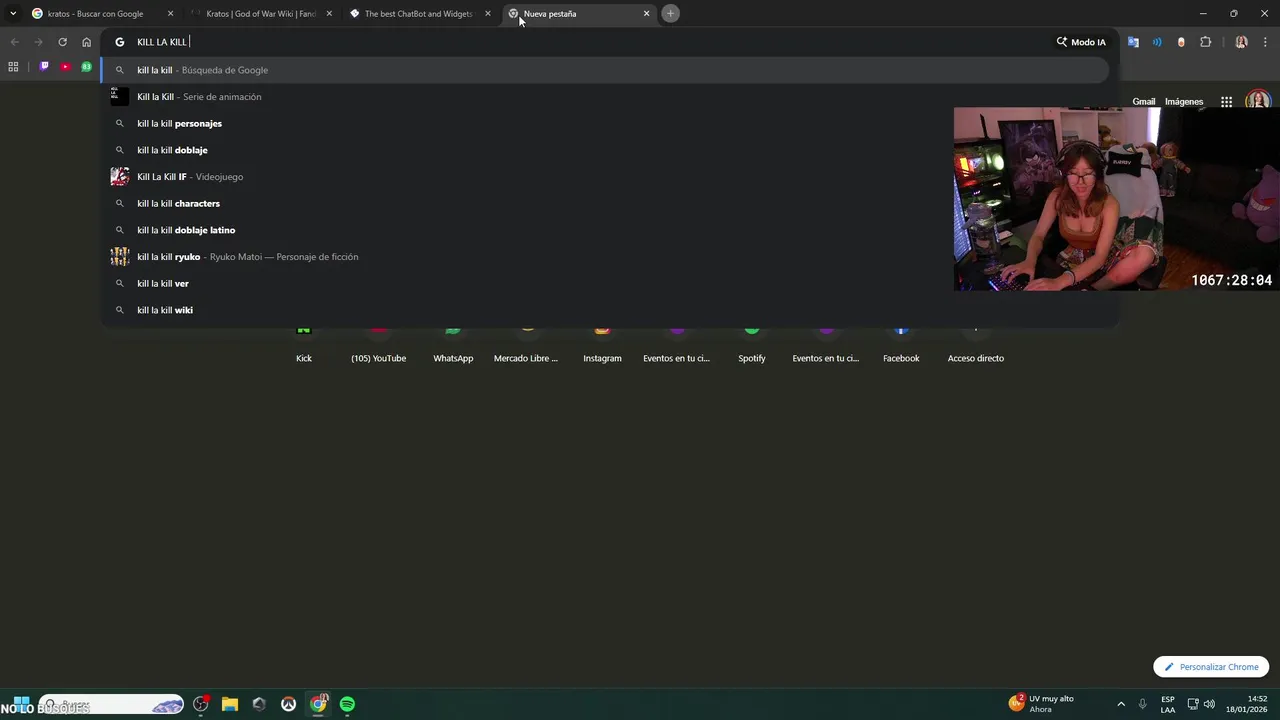Open the Facebook shortcut
This screenshot has height=720, width=1280.
(x=901, y=346)
